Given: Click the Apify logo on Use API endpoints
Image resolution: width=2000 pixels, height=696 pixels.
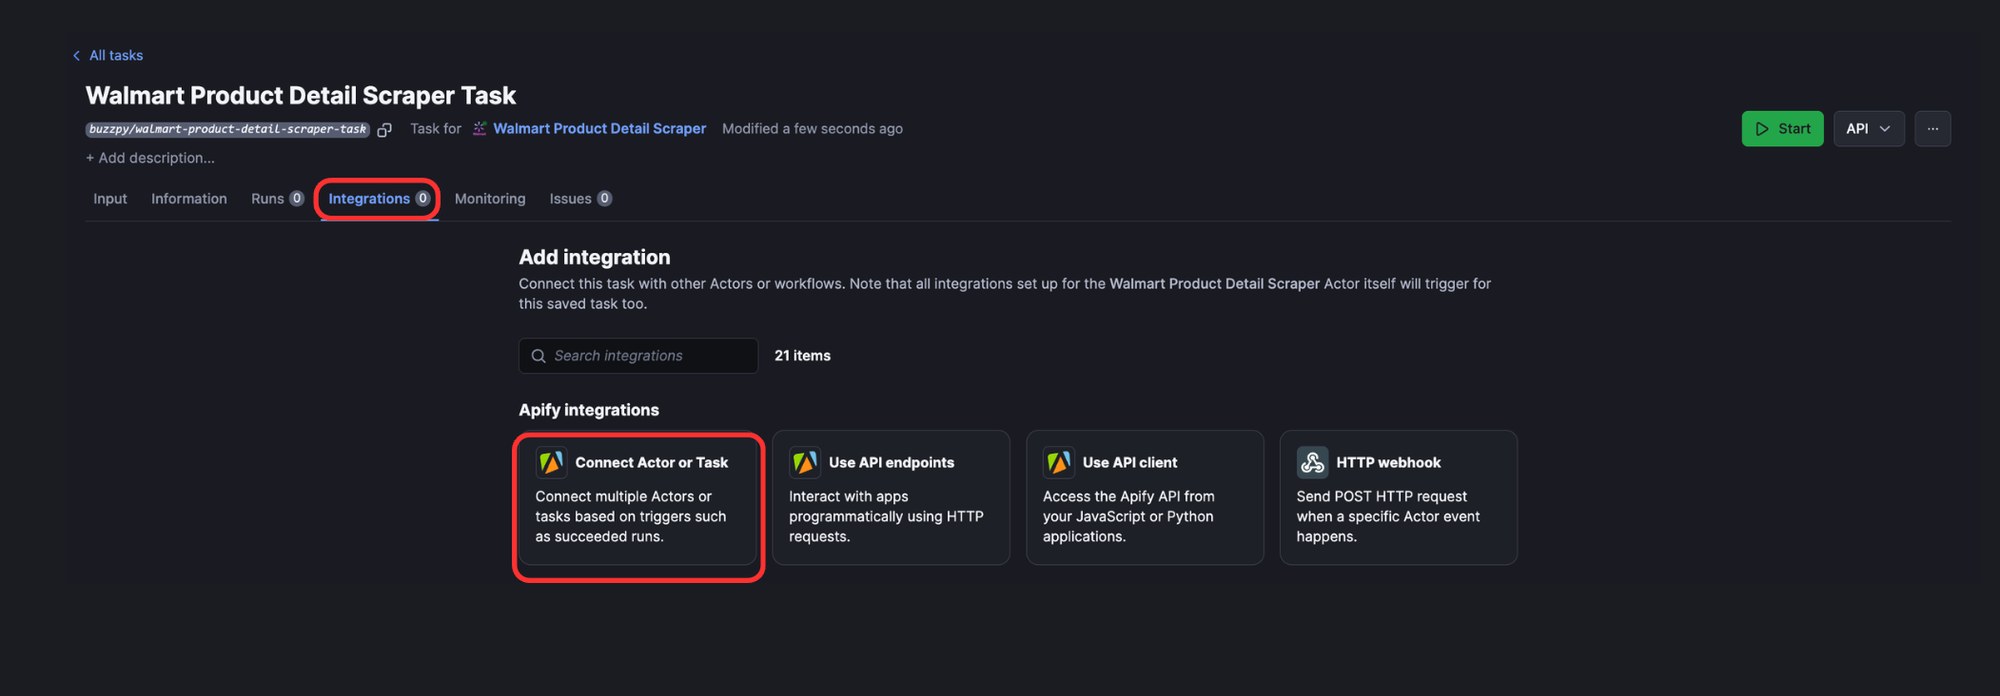Looking at the screenshot, I should click(x=805, y=463).
